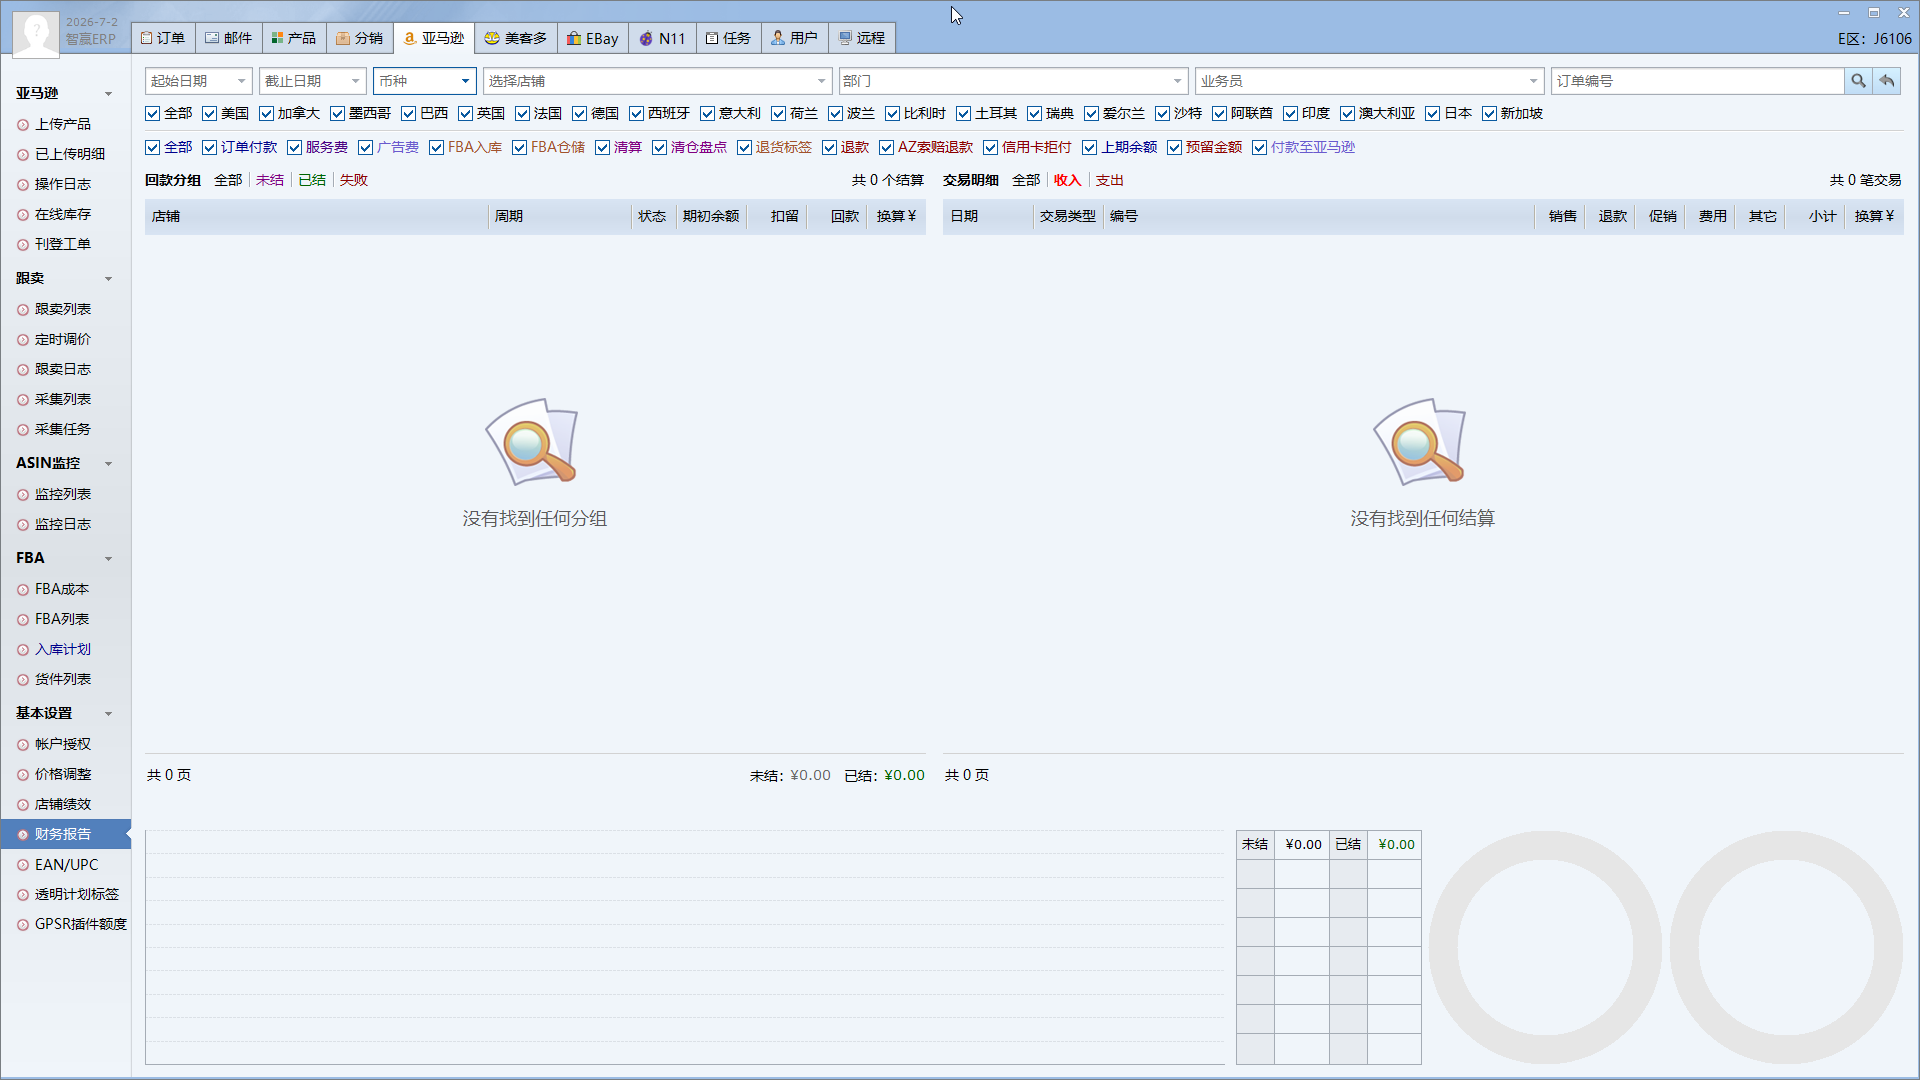
Task: Toggle the FBA仓储 checkbox
Action: (520, 148)
